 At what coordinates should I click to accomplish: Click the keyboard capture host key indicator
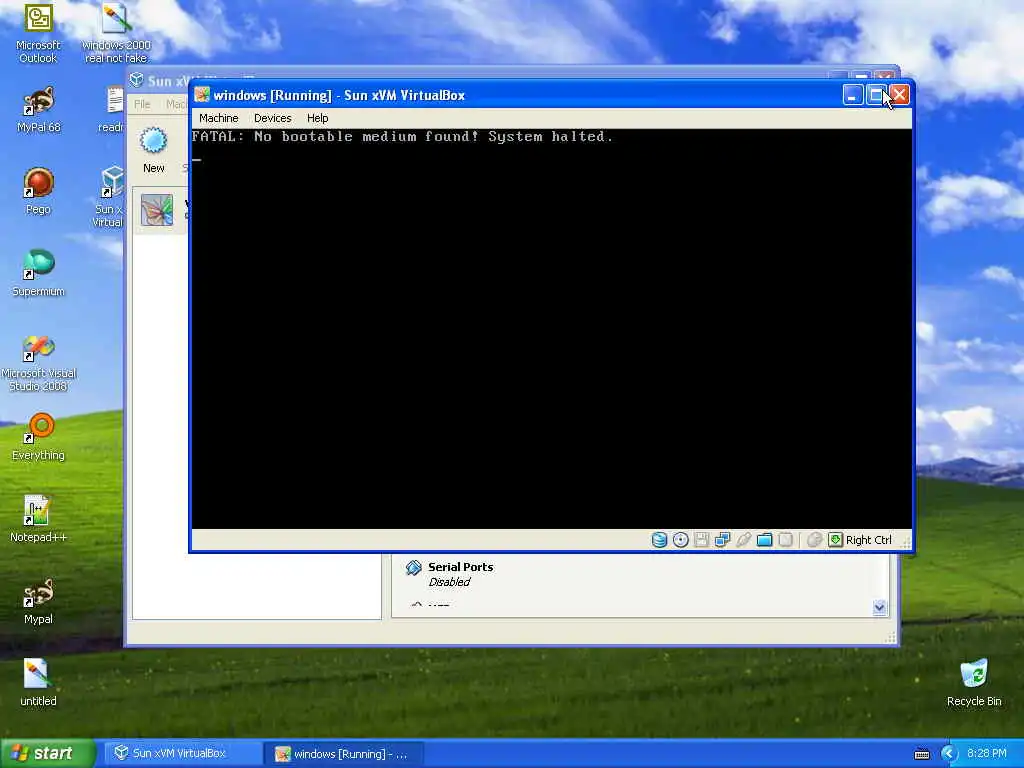[x=860, y=539]
